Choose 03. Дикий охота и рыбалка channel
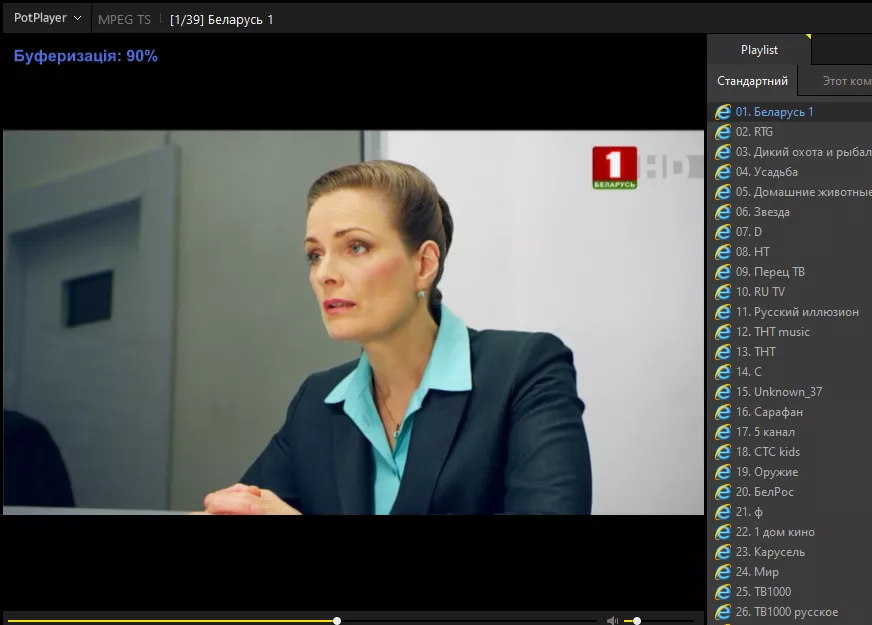 click(790, 152)
